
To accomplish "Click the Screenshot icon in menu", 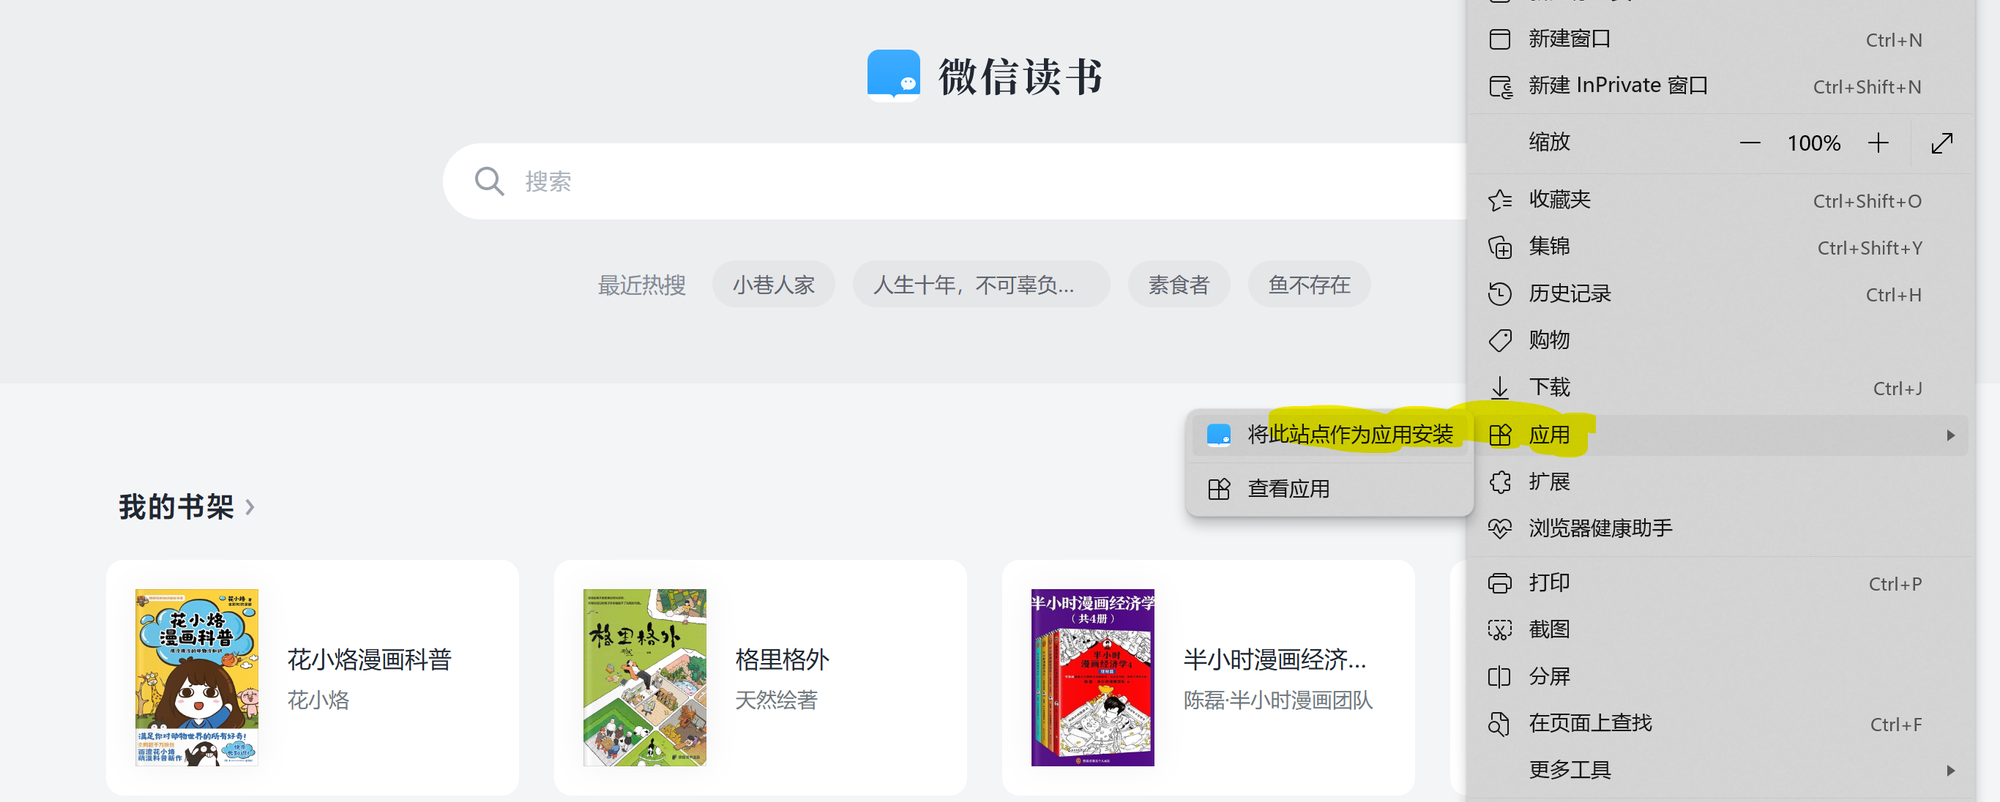I will [x=1500, y=630].
